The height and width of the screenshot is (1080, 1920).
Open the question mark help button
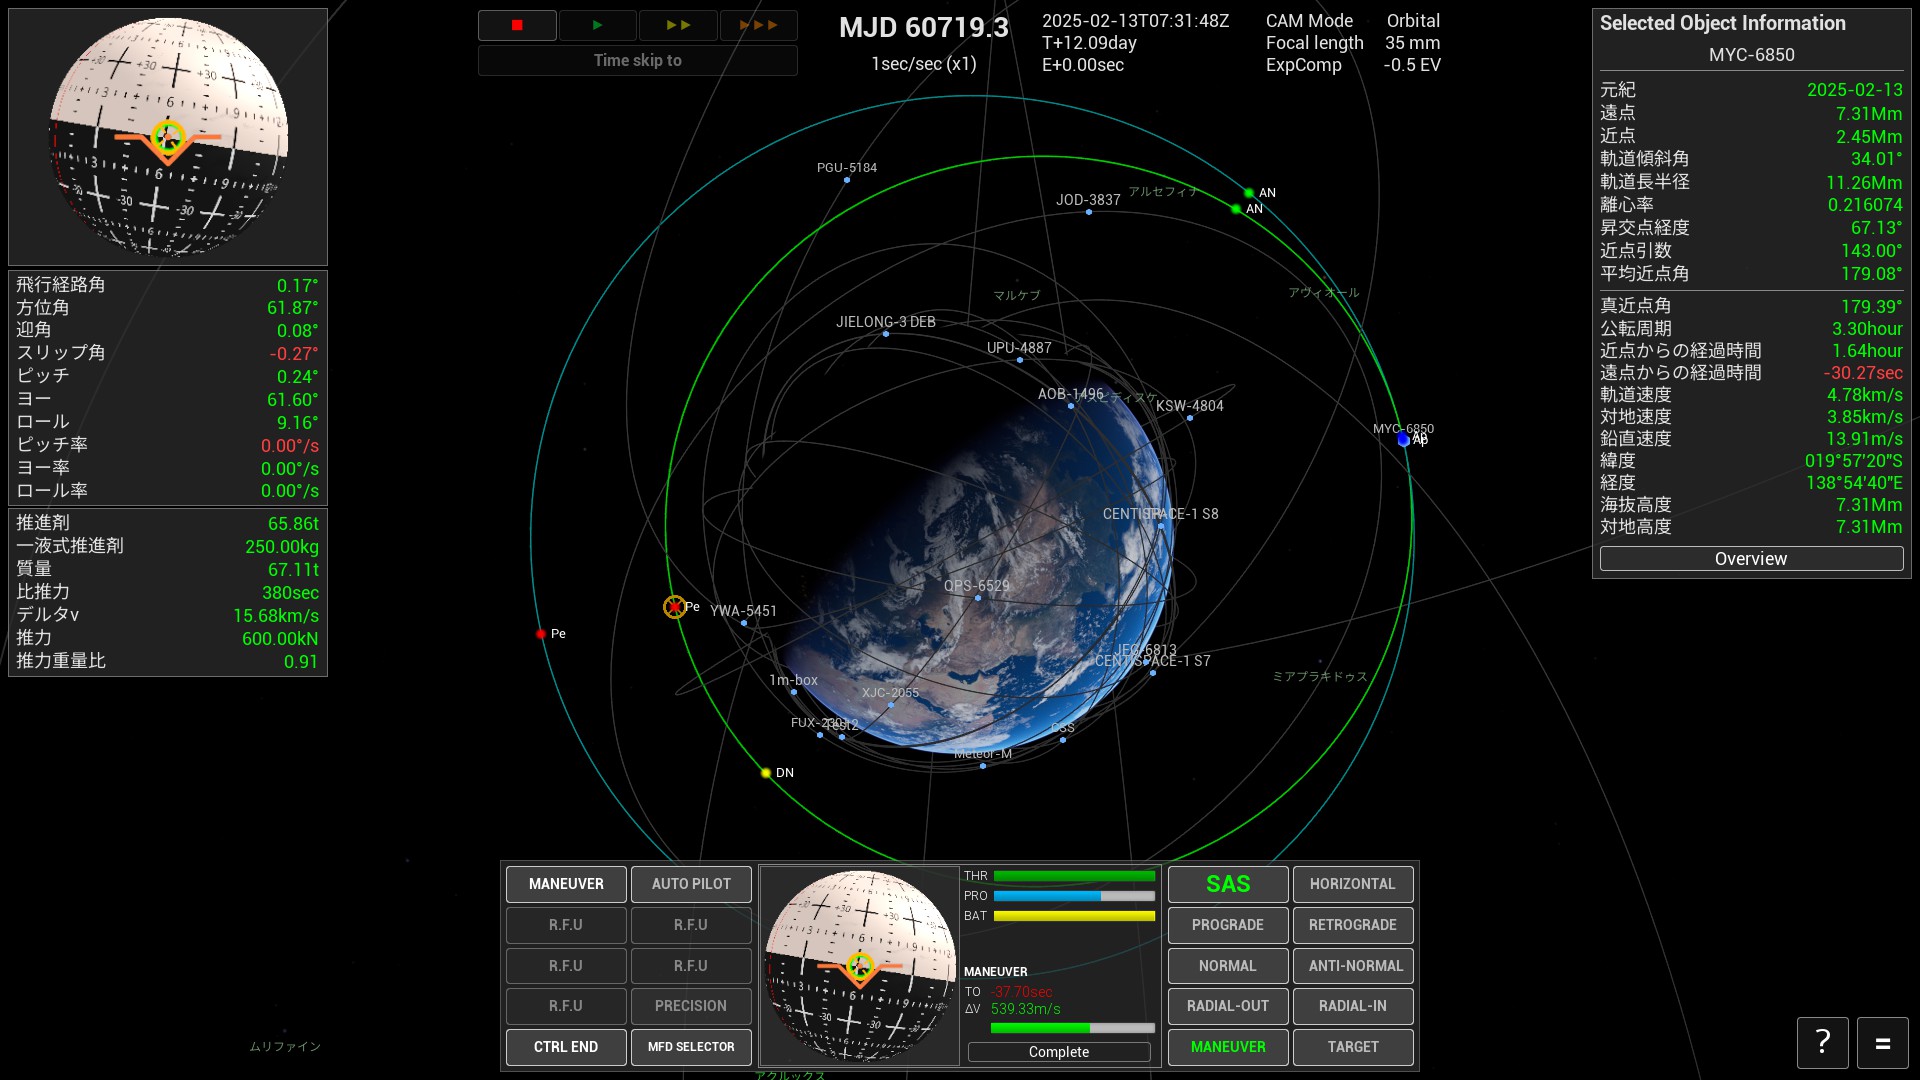coord(1822,1043)
